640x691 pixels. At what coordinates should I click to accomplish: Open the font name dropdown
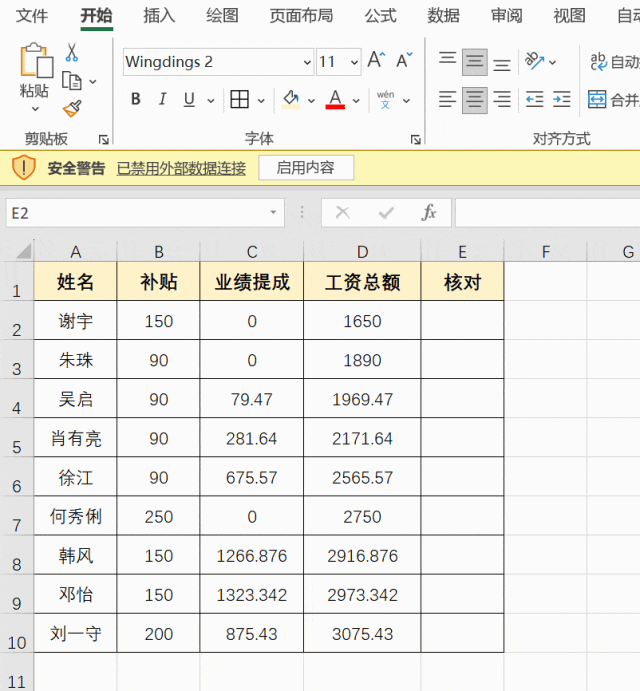tap(307, 62)
